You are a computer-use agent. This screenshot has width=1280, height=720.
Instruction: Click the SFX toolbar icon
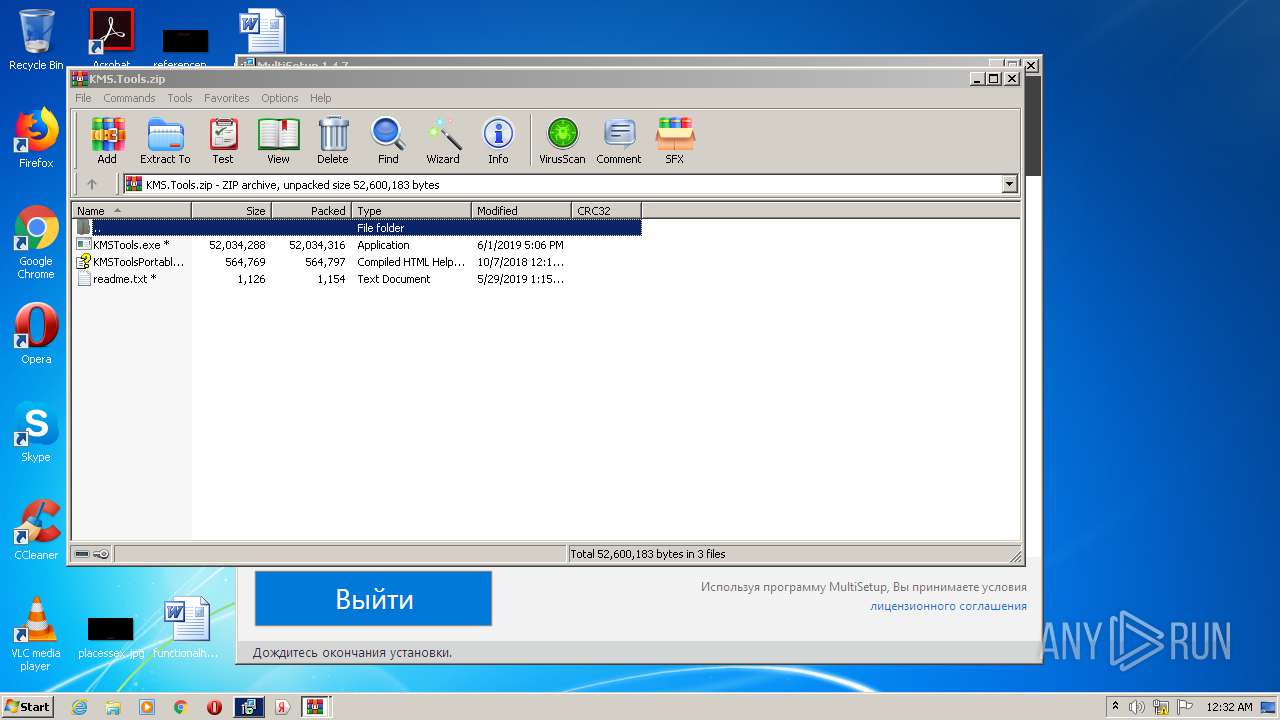tap(675, 140)
